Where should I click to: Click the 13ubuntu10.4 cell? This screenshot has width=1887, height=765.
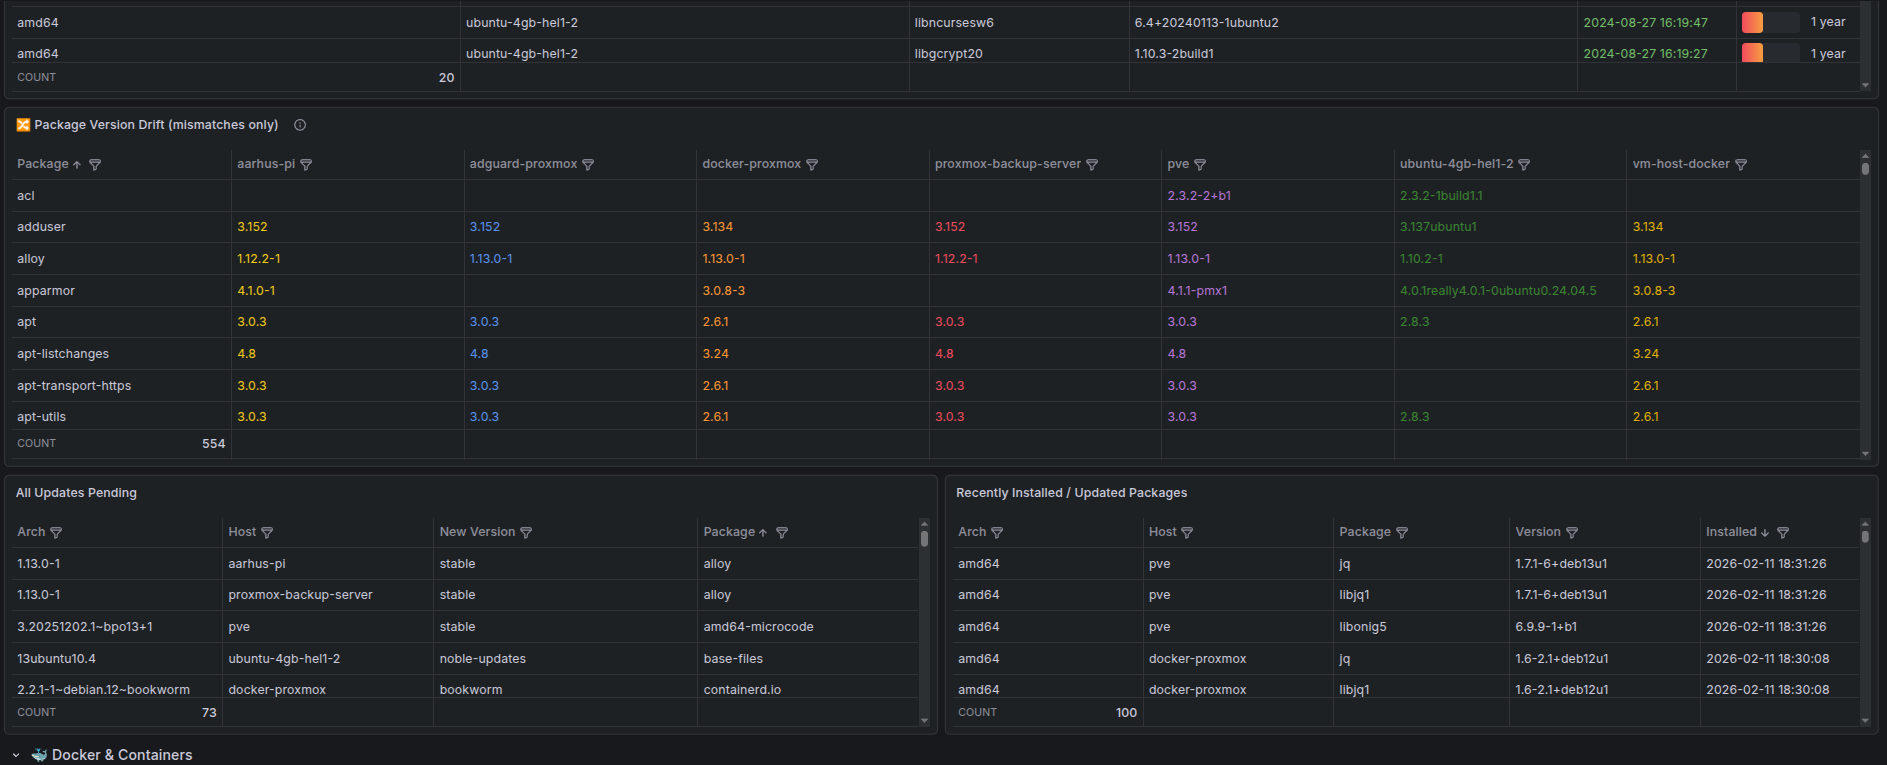[56, 659]
